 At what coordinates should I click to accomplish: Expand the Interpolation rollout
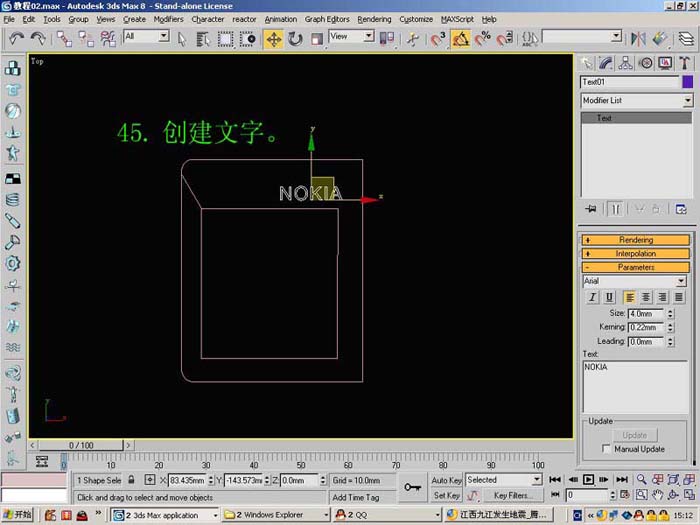(635, 254)
